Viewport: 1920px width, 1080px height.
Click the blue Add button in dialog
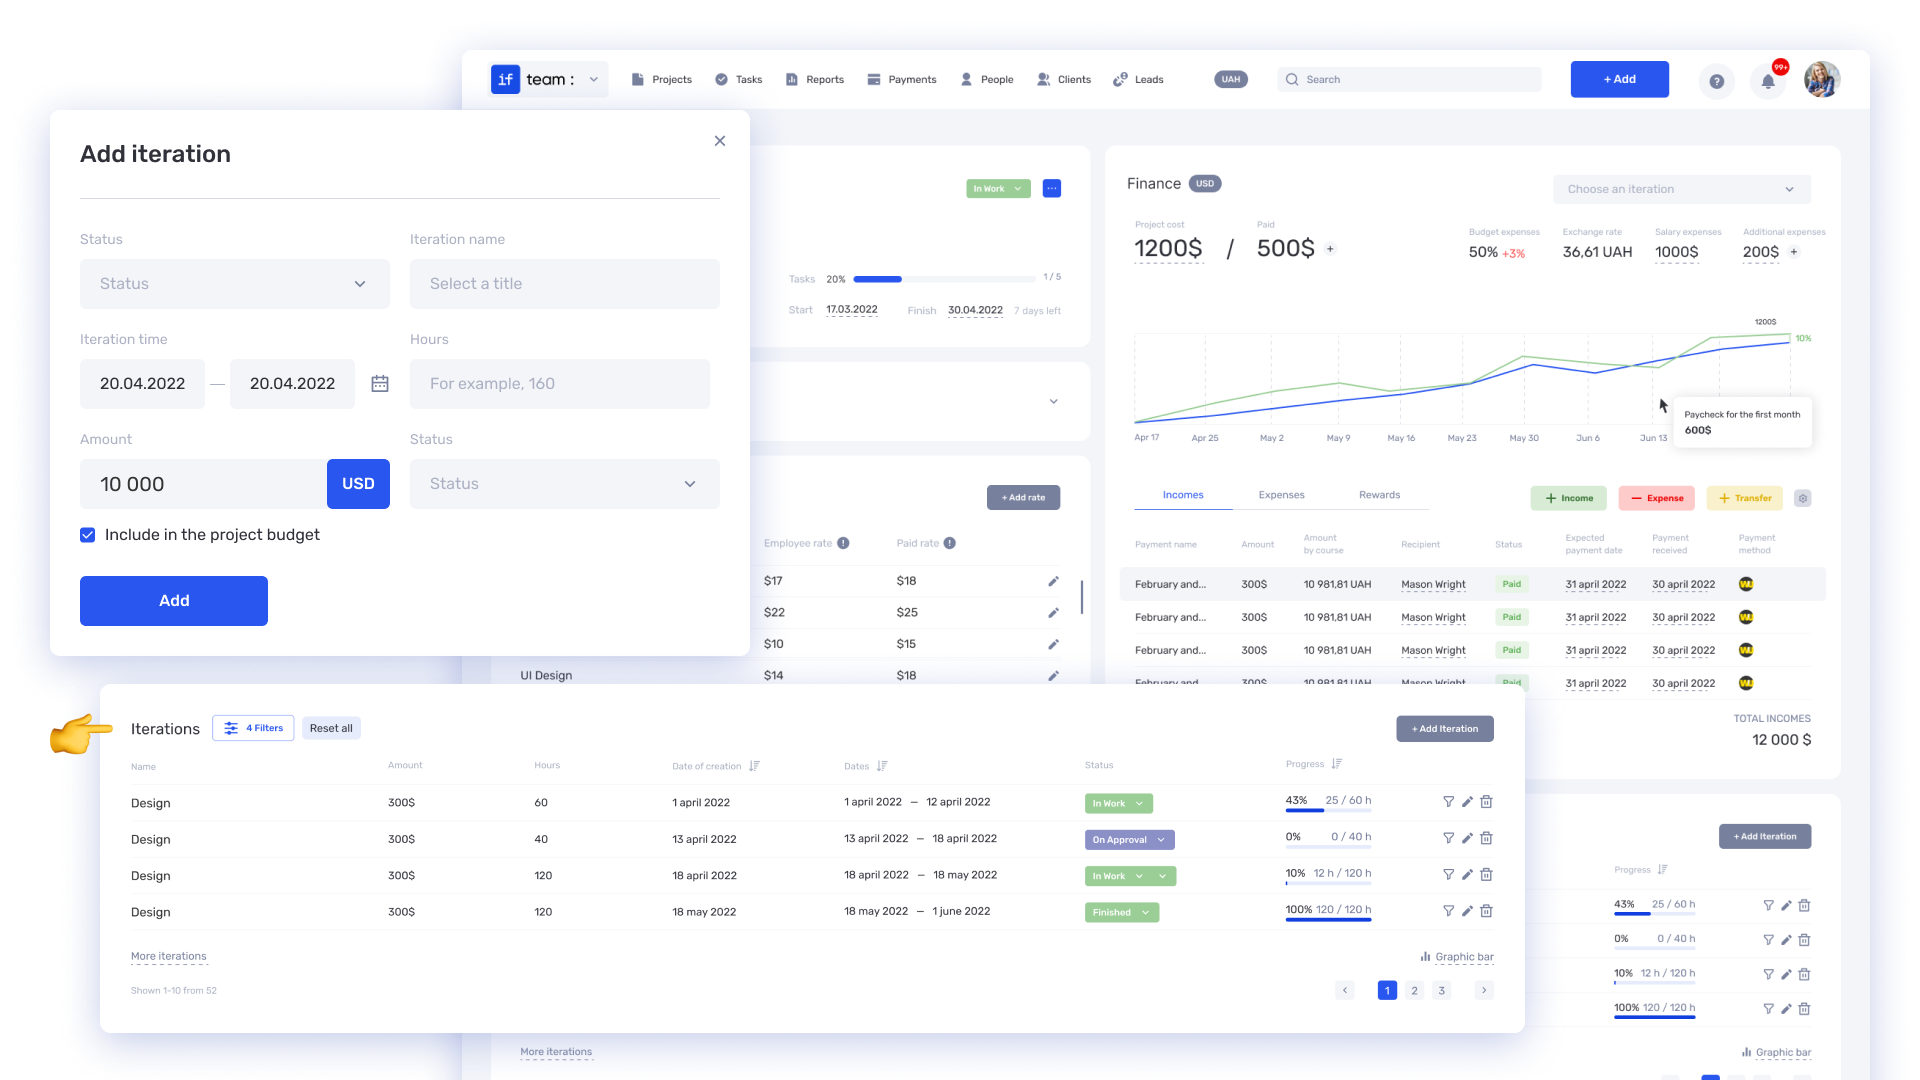click(174, 601)
